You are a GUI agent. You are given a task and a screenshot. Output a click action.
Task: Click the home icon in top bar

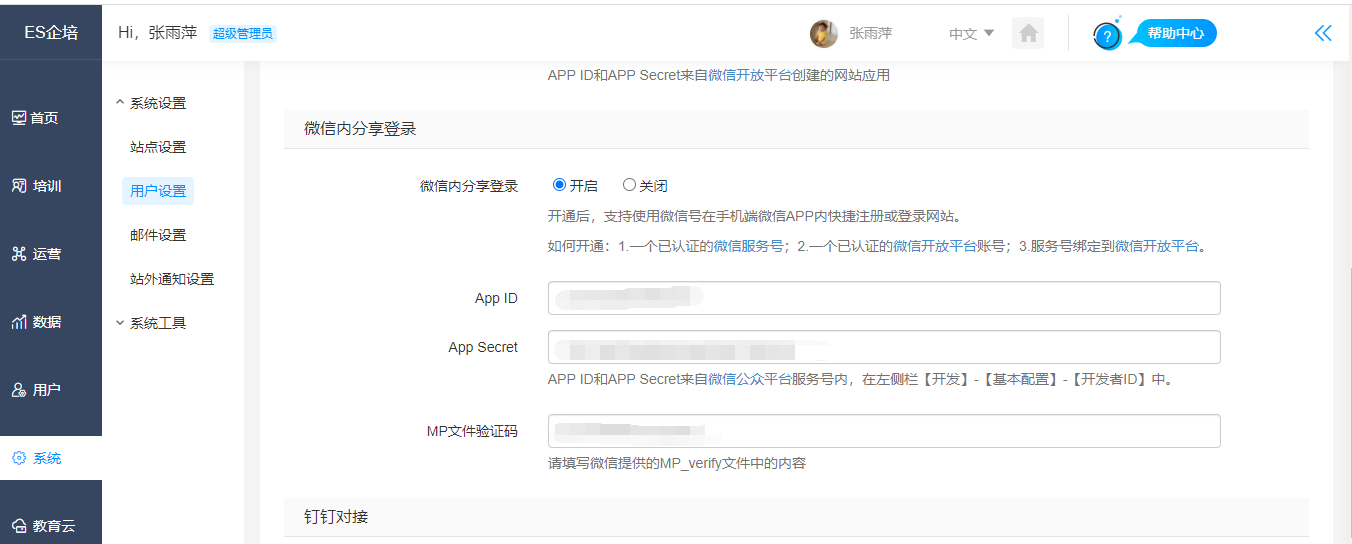pyautogui.click(x=1028, y=34)
